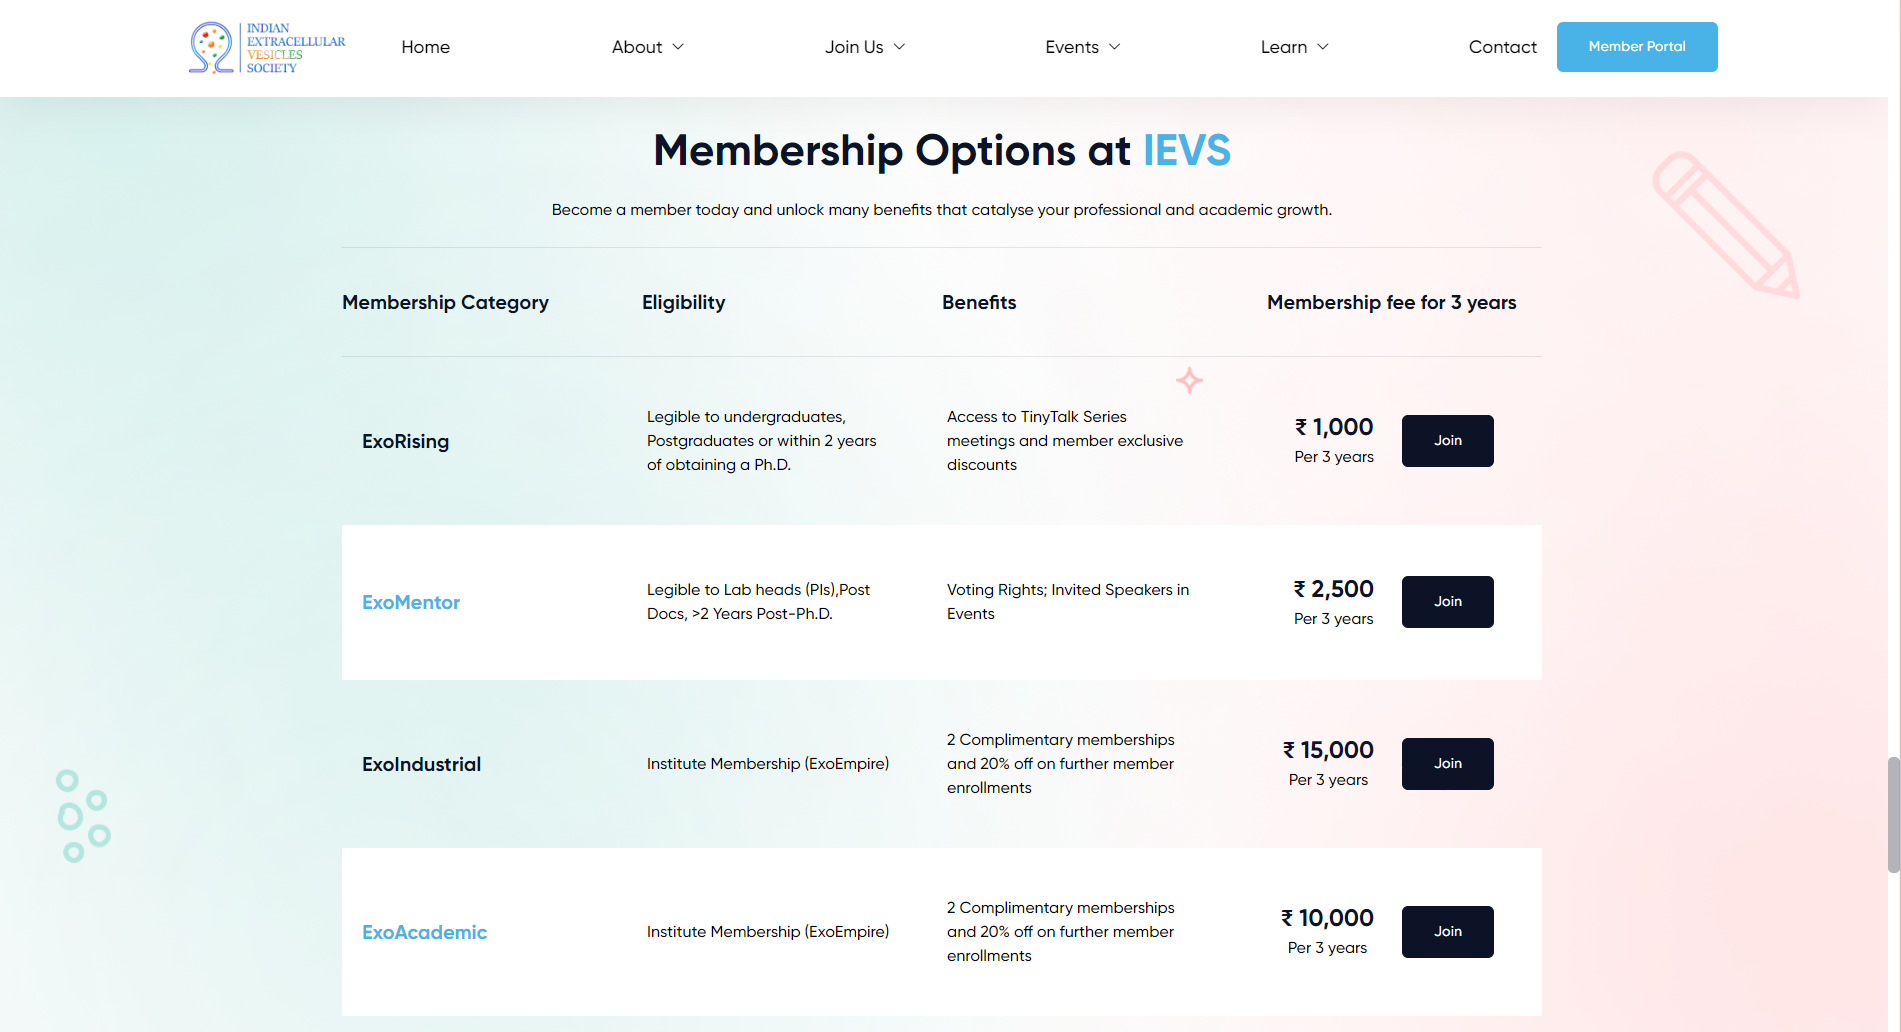
Task: Join the ExoAcademic membership
Action: pos(1447,932)
